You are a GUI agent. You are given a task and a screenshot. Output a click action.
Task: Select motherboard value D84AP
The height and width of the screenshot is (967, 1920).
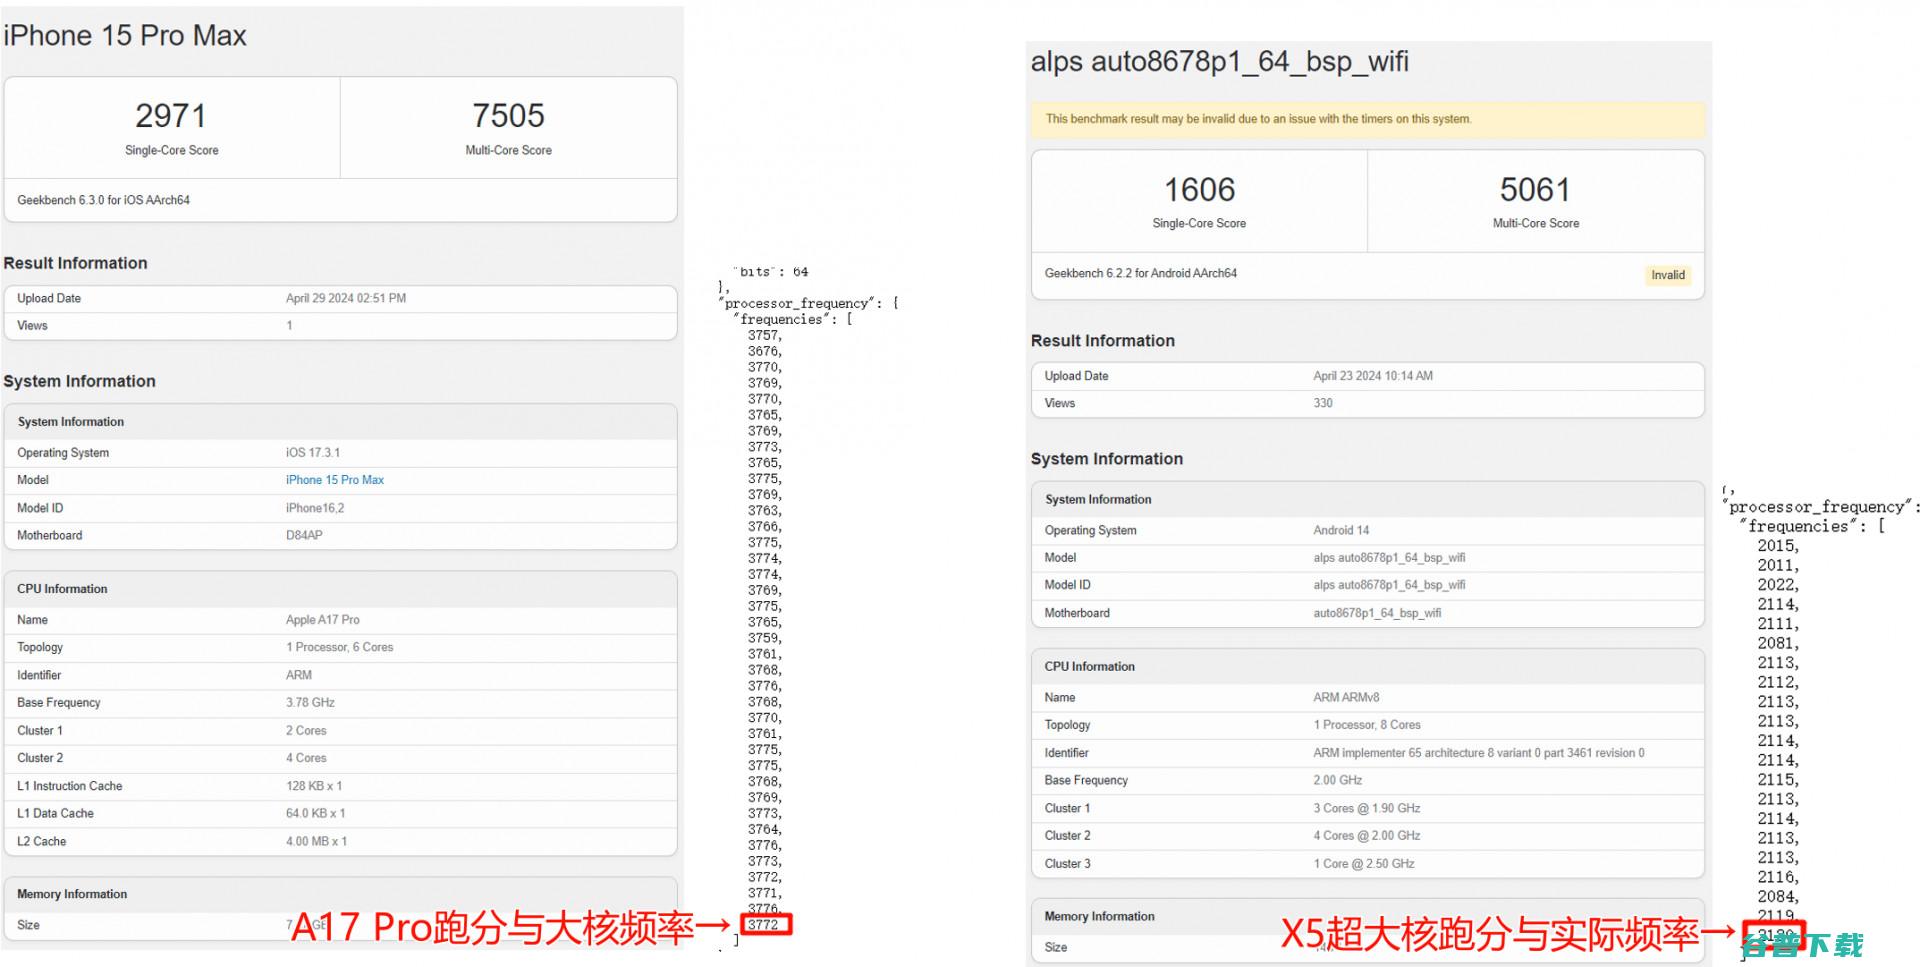[304, 535]
